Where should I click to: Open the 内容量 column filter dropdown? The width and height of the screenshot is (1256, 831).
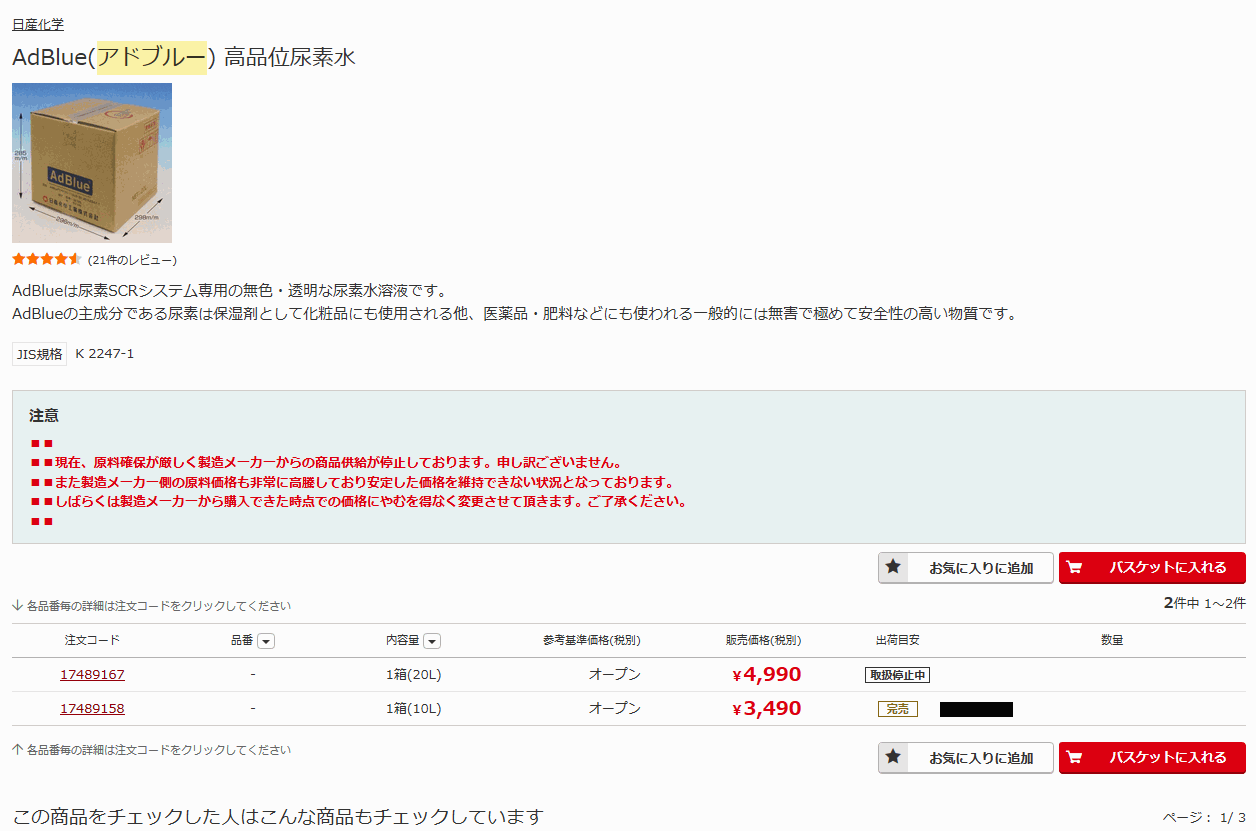click(x=432, y=641)
